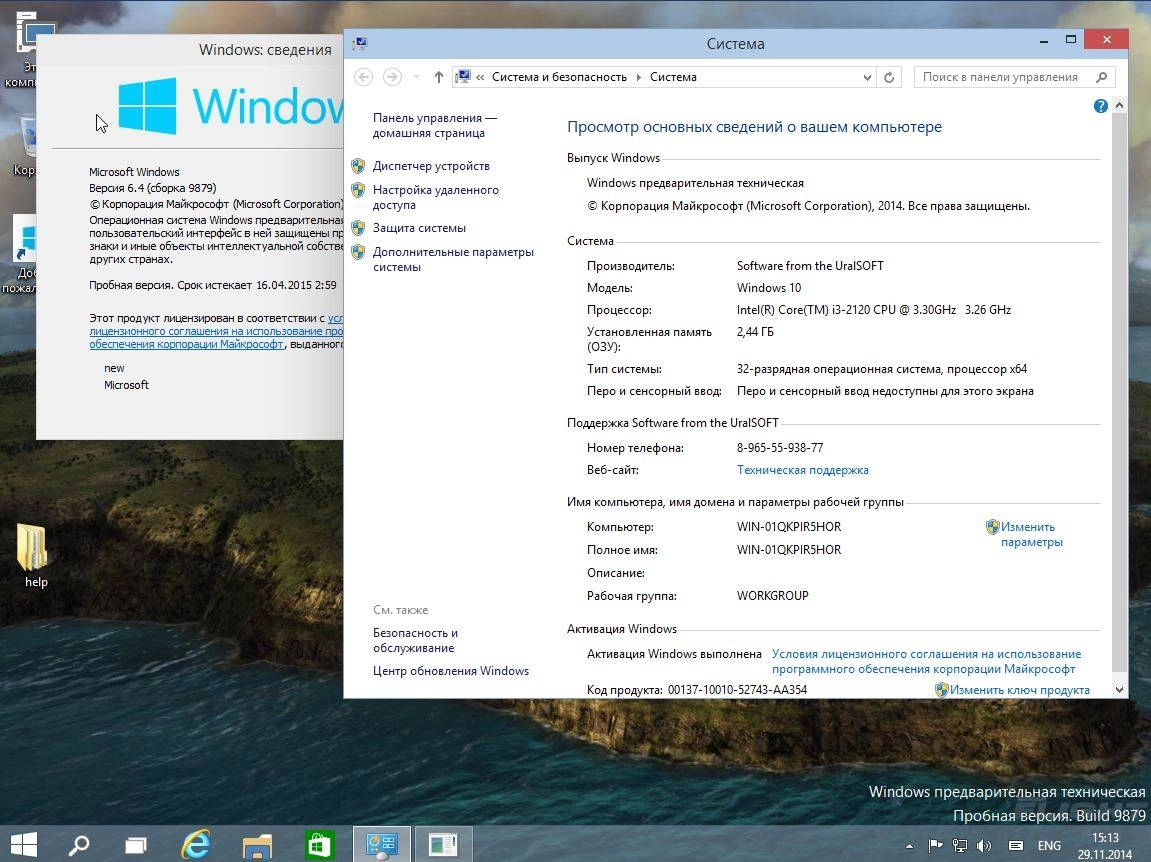Image resolution: width=1151 pixels, height=862 pixels.
Task: Open Search magnifier on taskbar
Action: (x=79, y=845)
